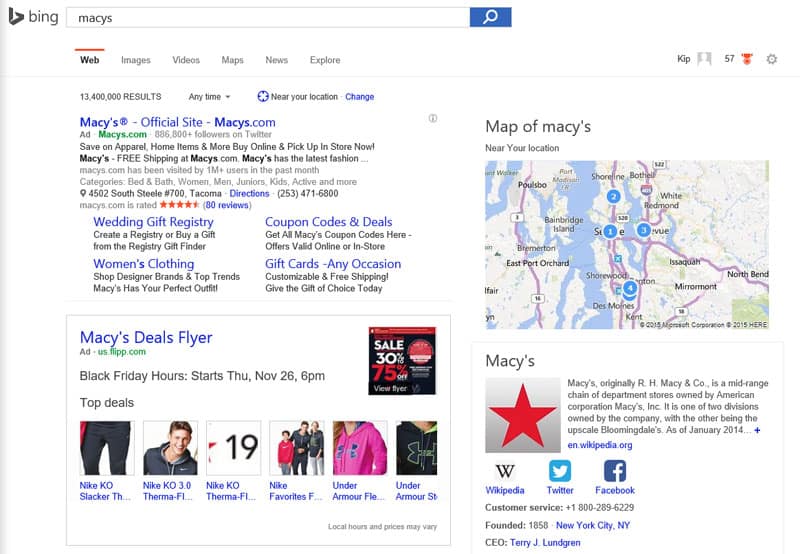The width and height of the screenshot is (800, 554).
Task: Open en.wikipedia.org source link
Action: coord(600,445)
